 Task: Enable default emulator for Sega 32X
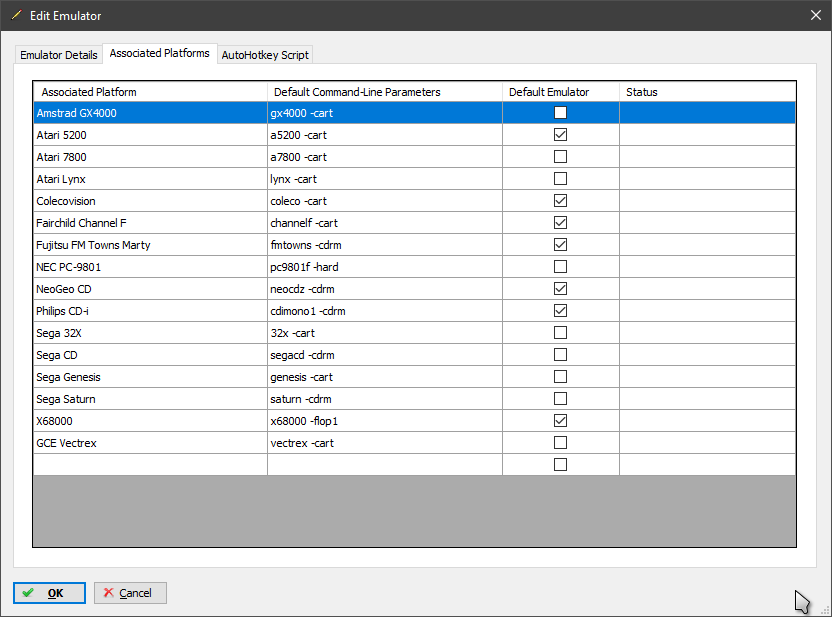(560, 333)
